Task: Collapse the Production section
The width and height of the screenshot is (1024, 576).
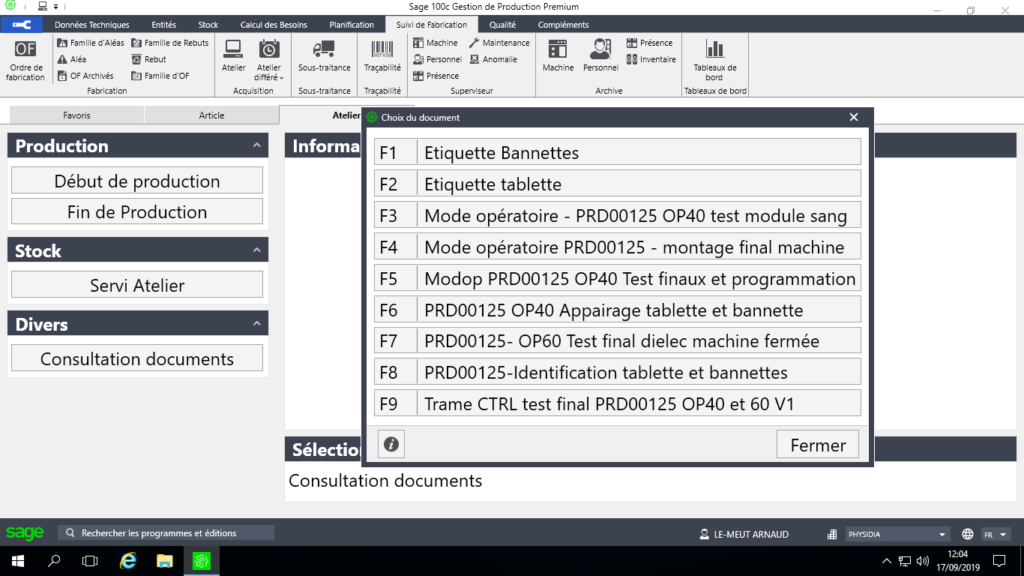Action: 257,146
